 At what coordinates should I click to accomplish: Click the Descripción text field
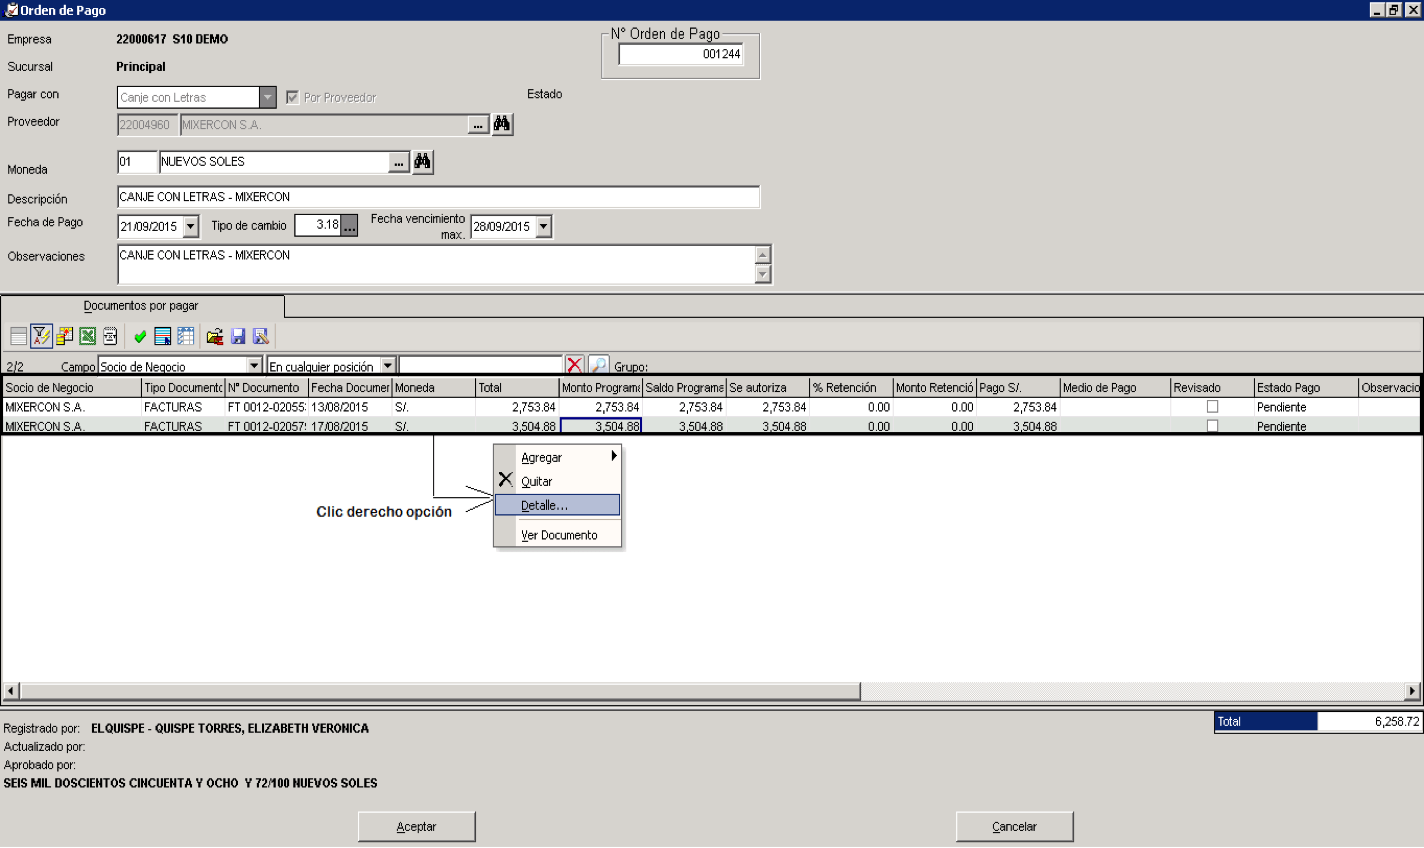[438, 197]
